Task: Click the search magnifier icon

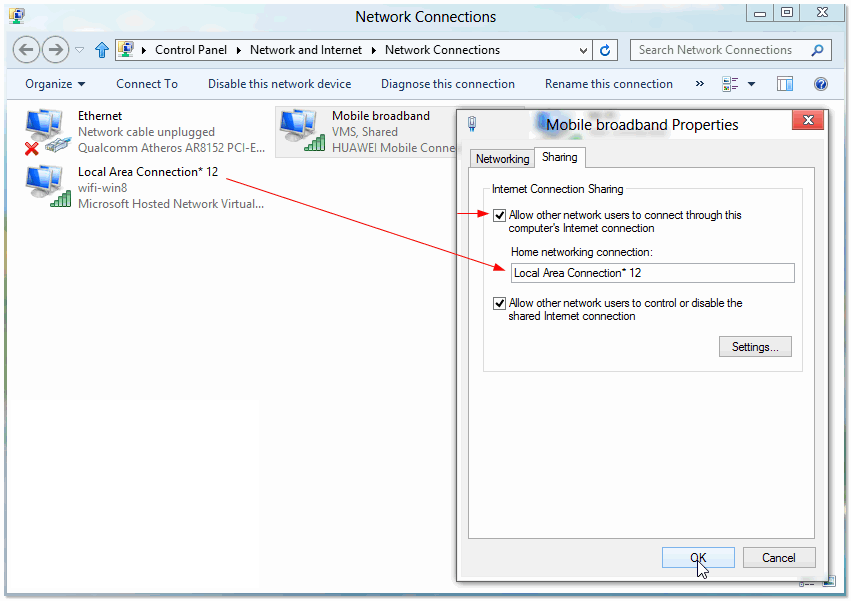Action: click(x=817, y=50)
